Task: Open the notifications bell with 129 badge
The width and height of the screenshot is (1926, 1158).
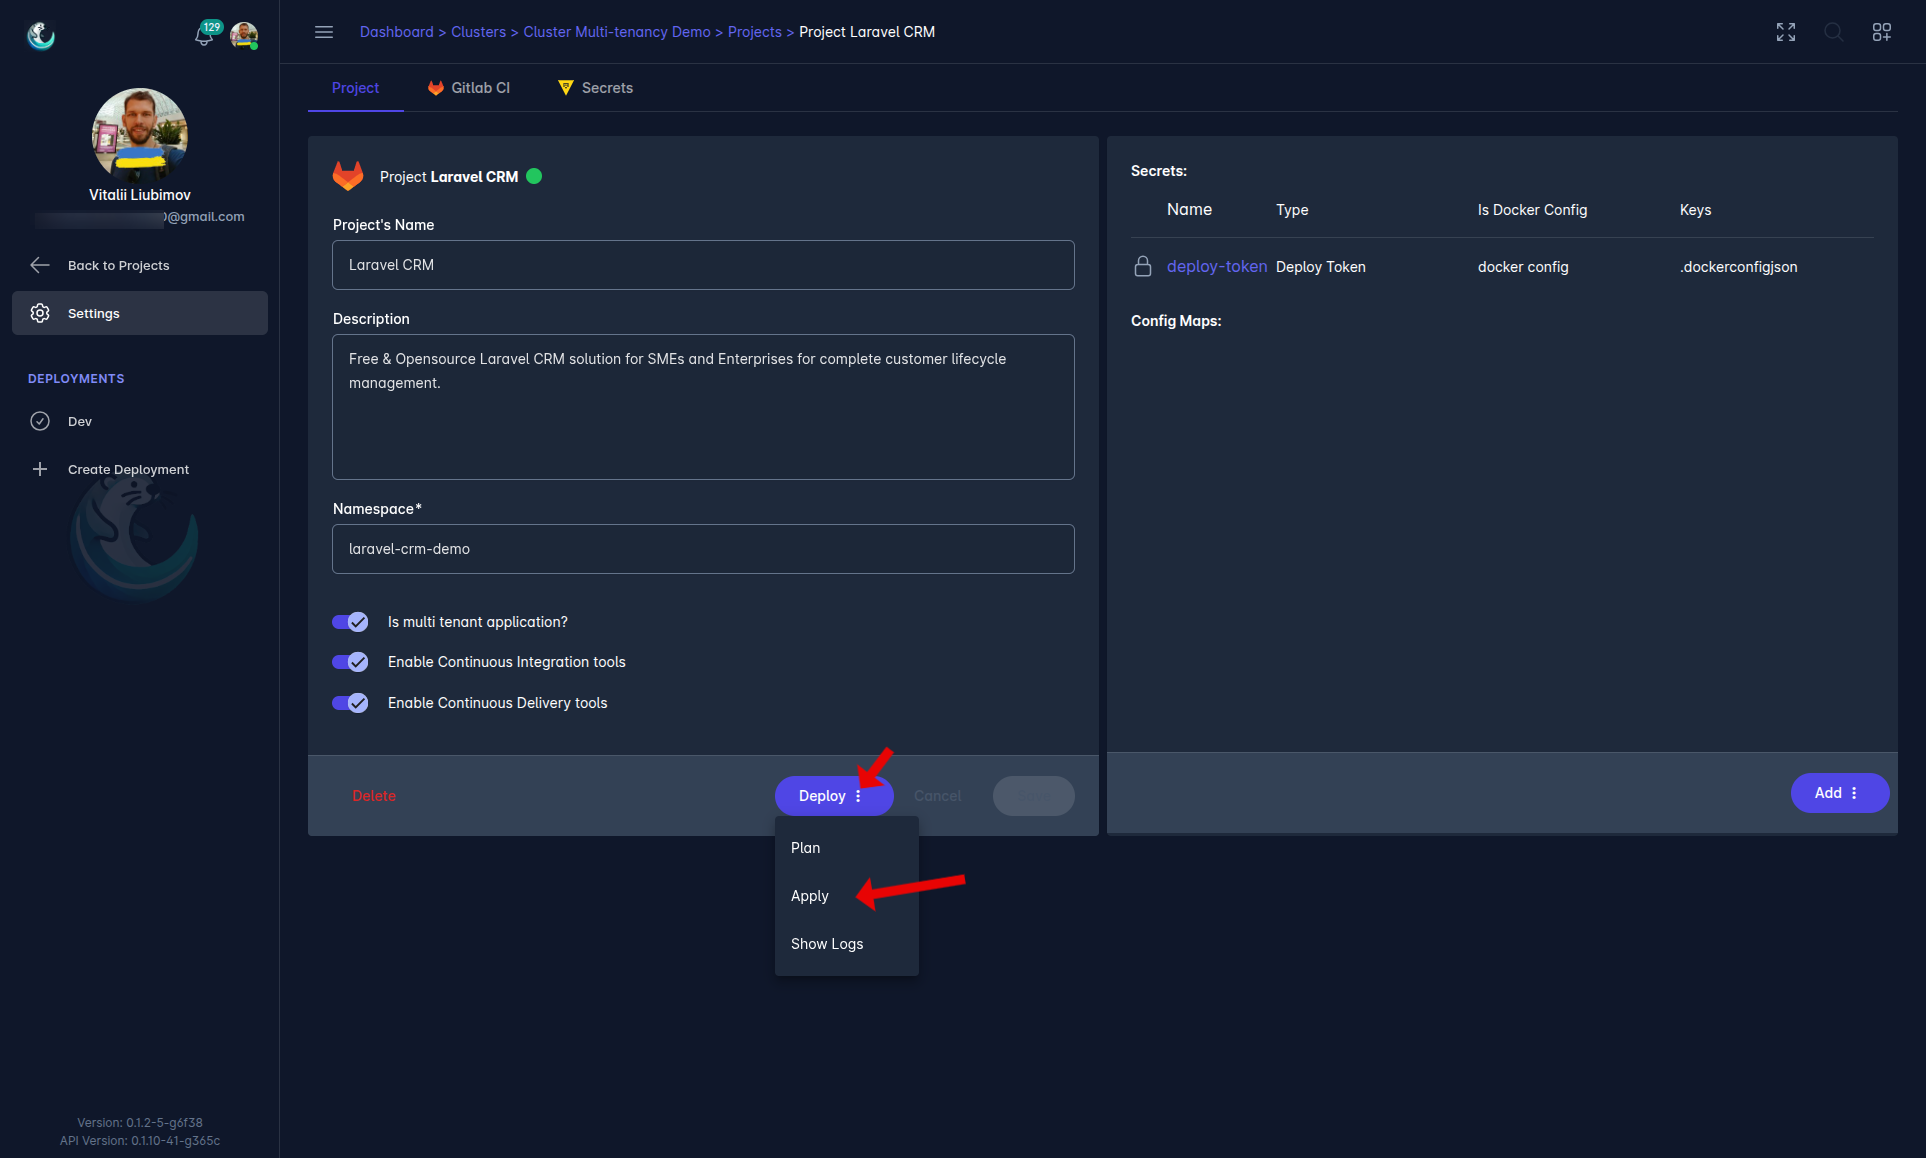Action: click(x=205, y=35)
